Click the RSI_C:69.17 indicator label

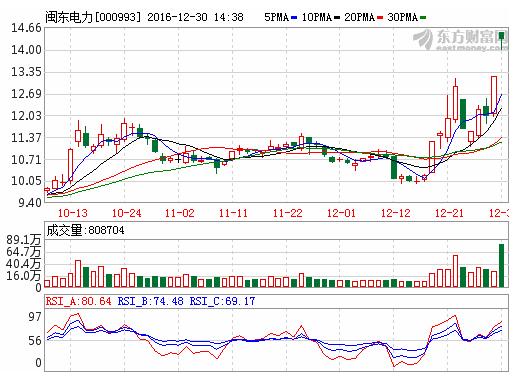click(222, 301)
